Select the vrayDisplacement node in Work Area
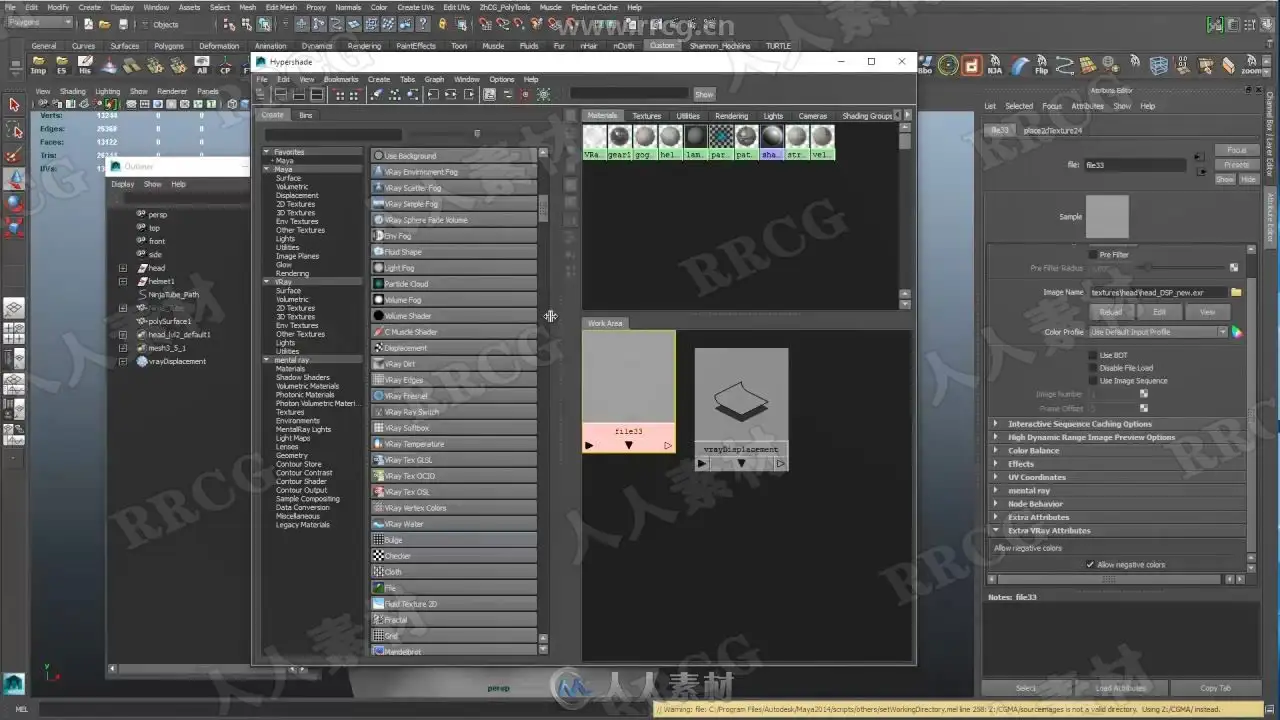The image size is (1280, 720). pos(741,408)
